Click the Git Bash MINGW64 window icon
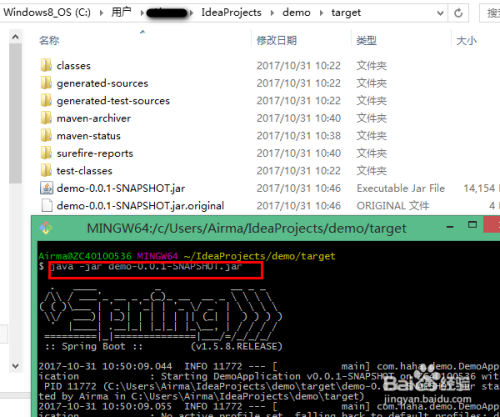 tap(46, 228)
